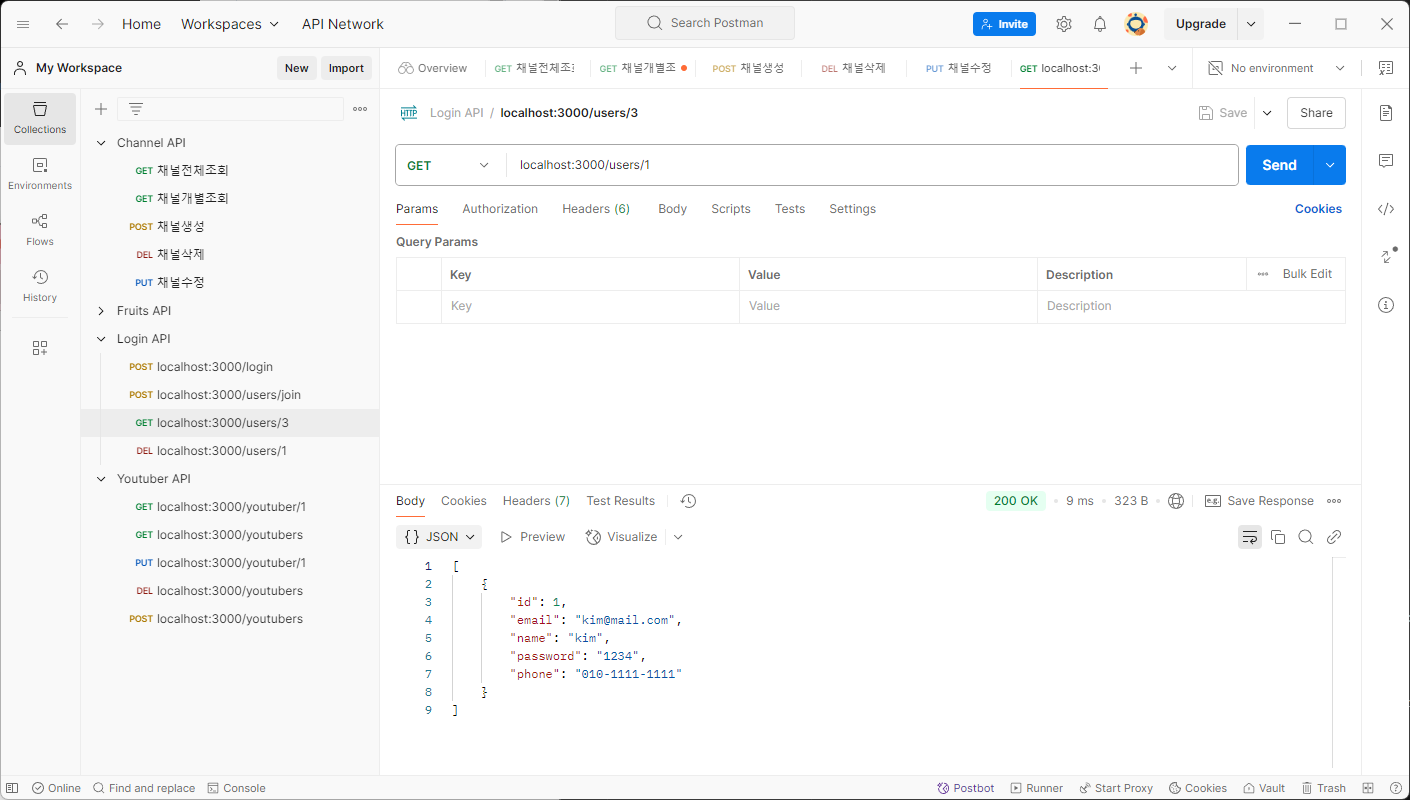
Task: Click Save Response
Action: point(1259,501)
